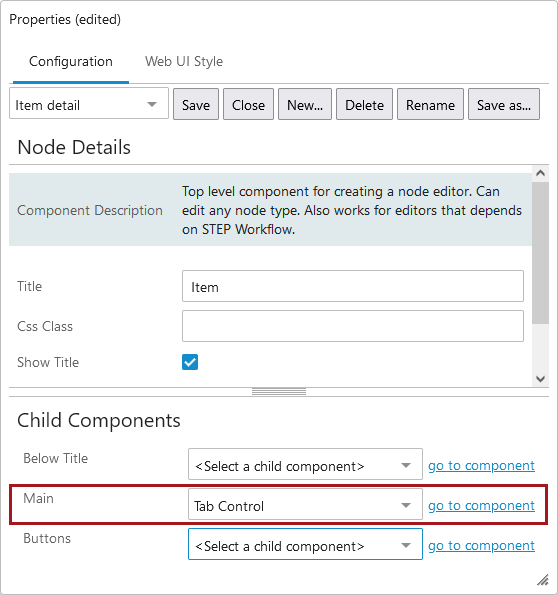This screenshot has height=595, width=558.
Task: Click the Delete button
Action: [364, 104]
